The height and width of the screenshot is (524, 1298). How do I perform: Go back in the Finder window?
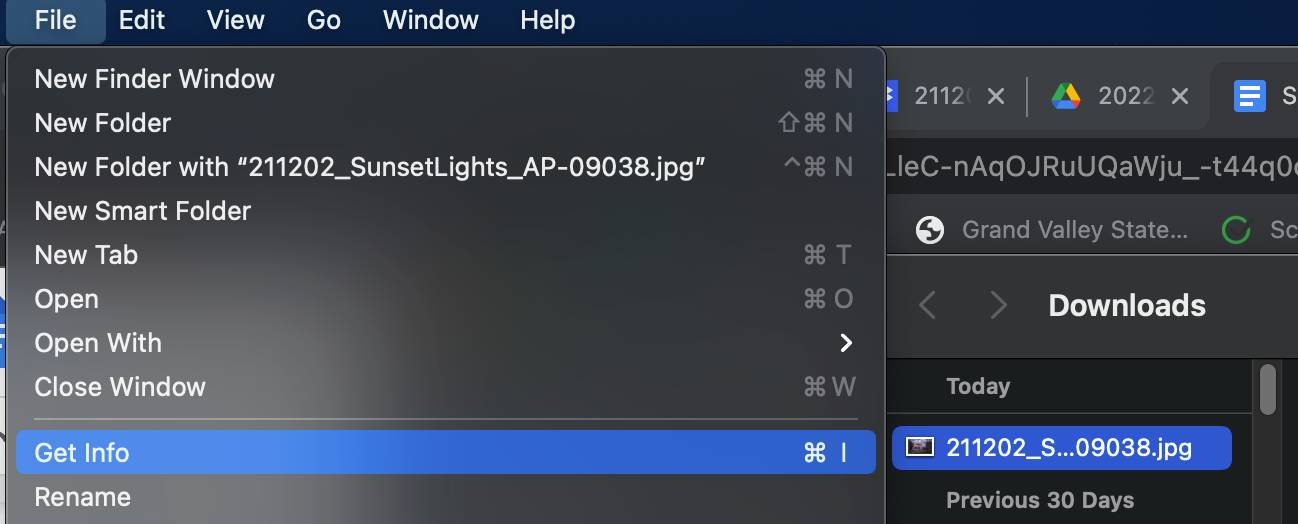point(927,305)
